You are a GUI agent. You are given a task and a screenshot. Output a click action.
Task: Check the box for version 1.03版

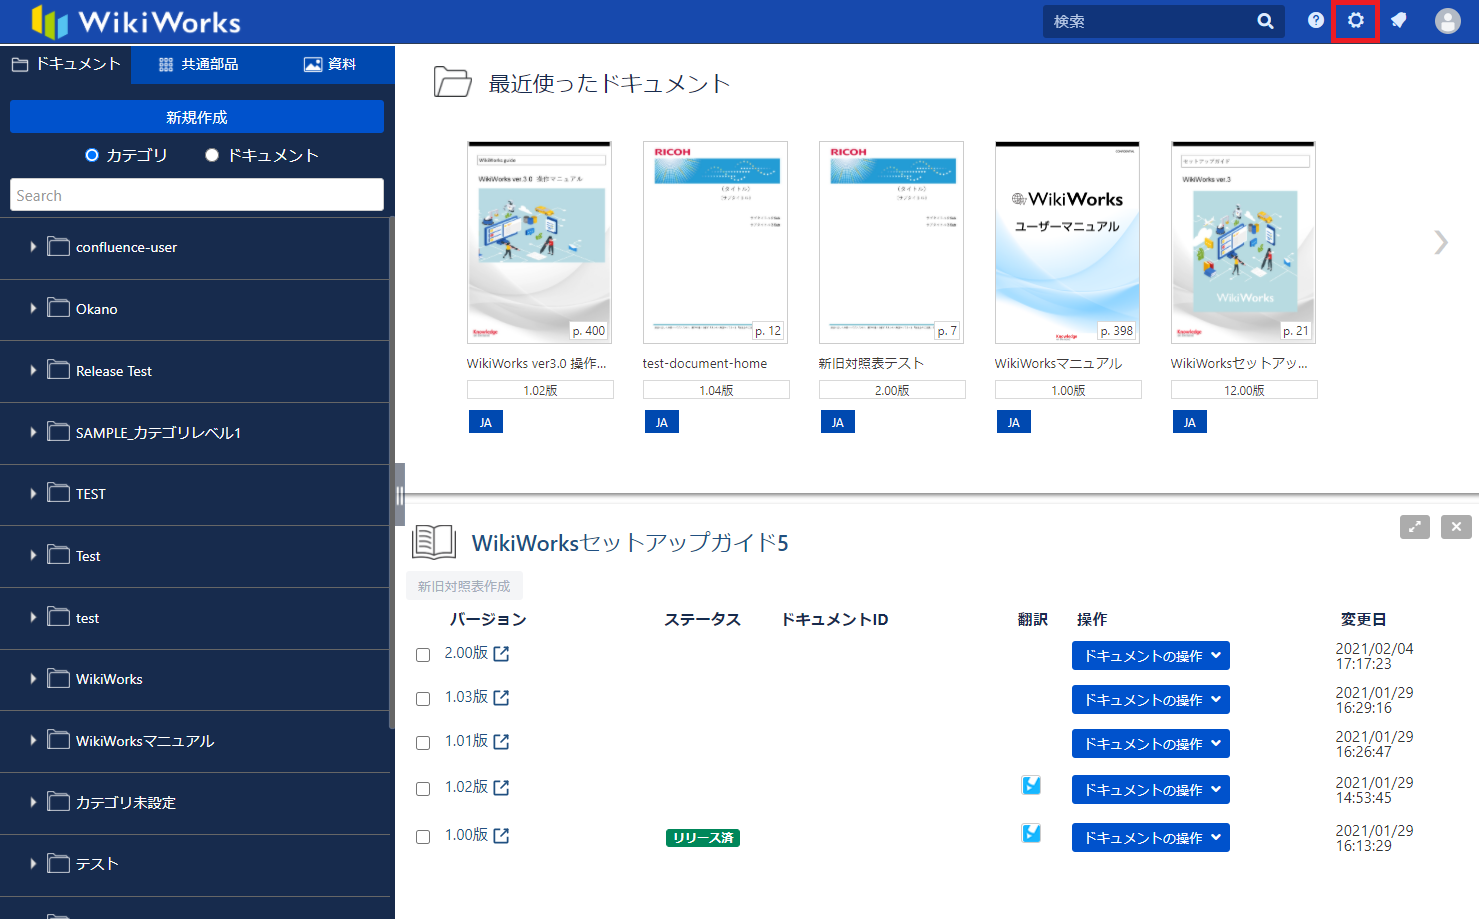(x=423, y=699)
